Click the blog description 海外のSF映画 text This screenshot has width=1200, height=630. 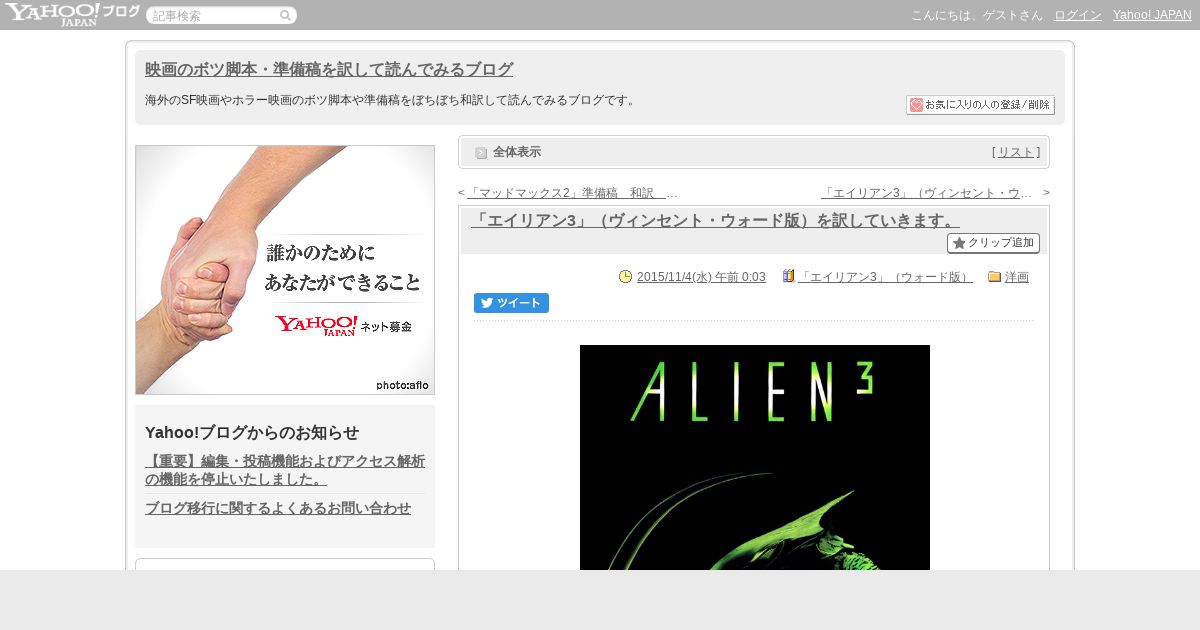(x=392, y=100)
